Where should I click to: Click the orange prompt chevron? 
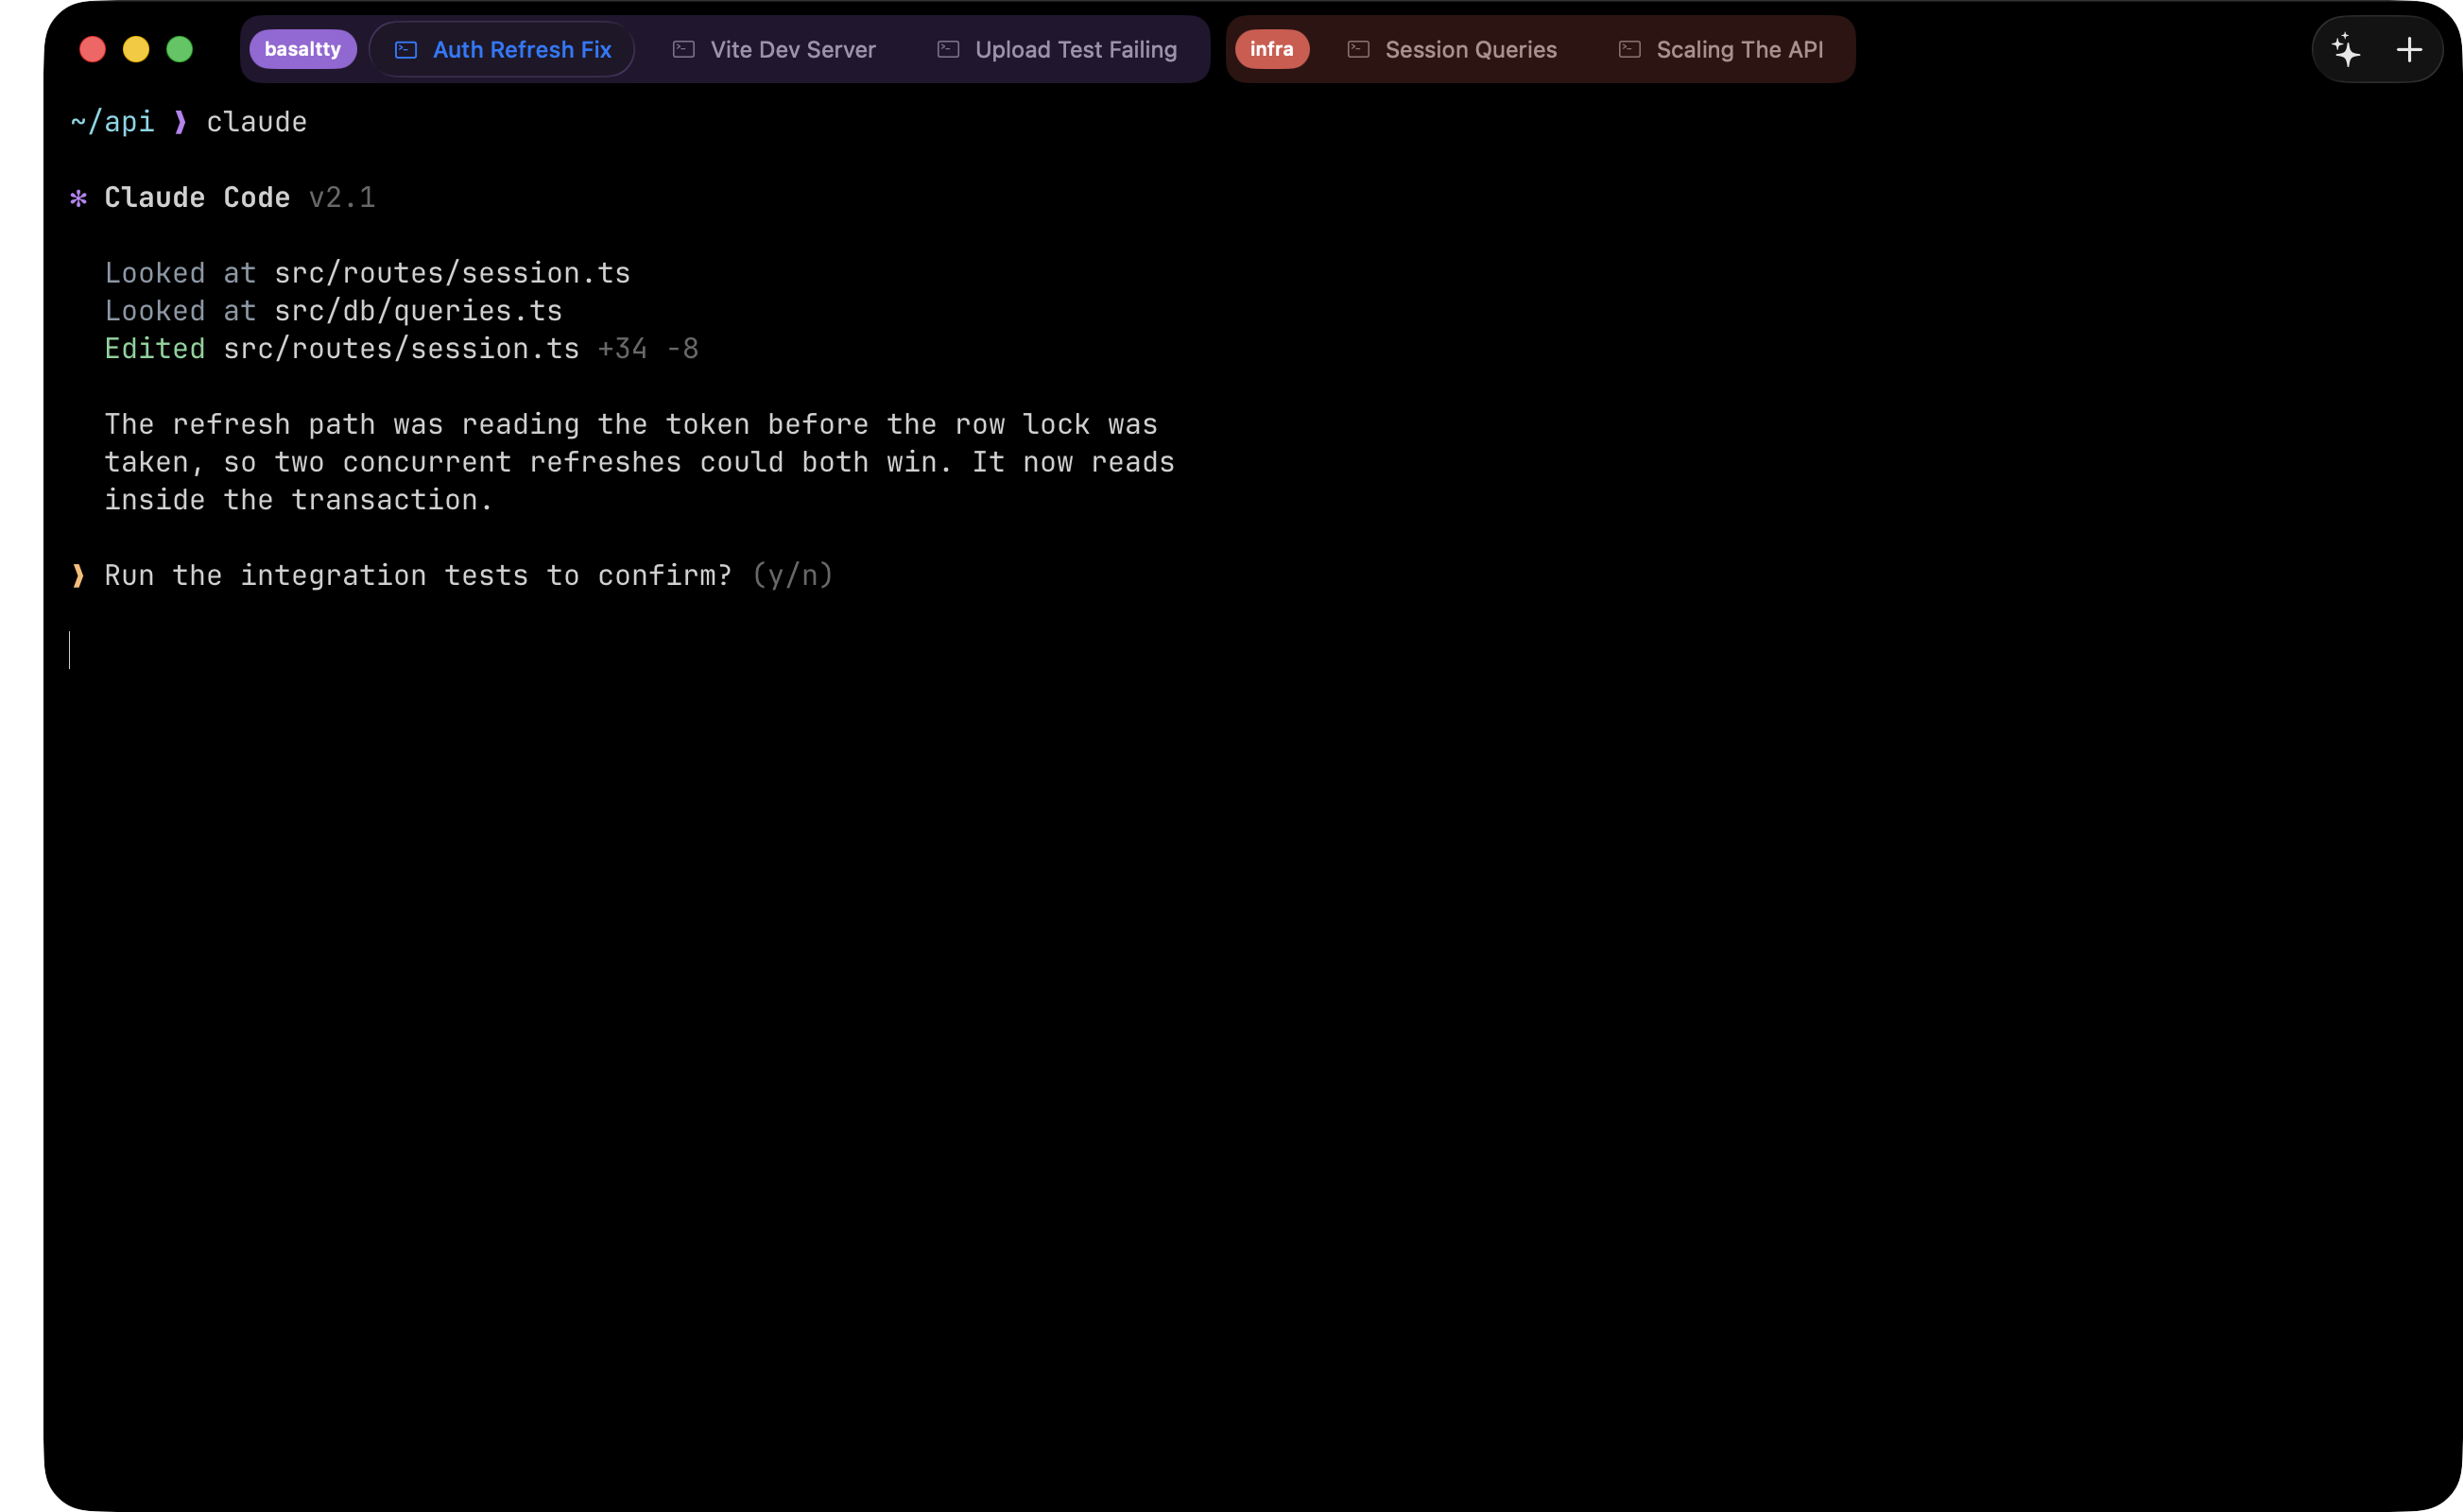click(78, 575)
